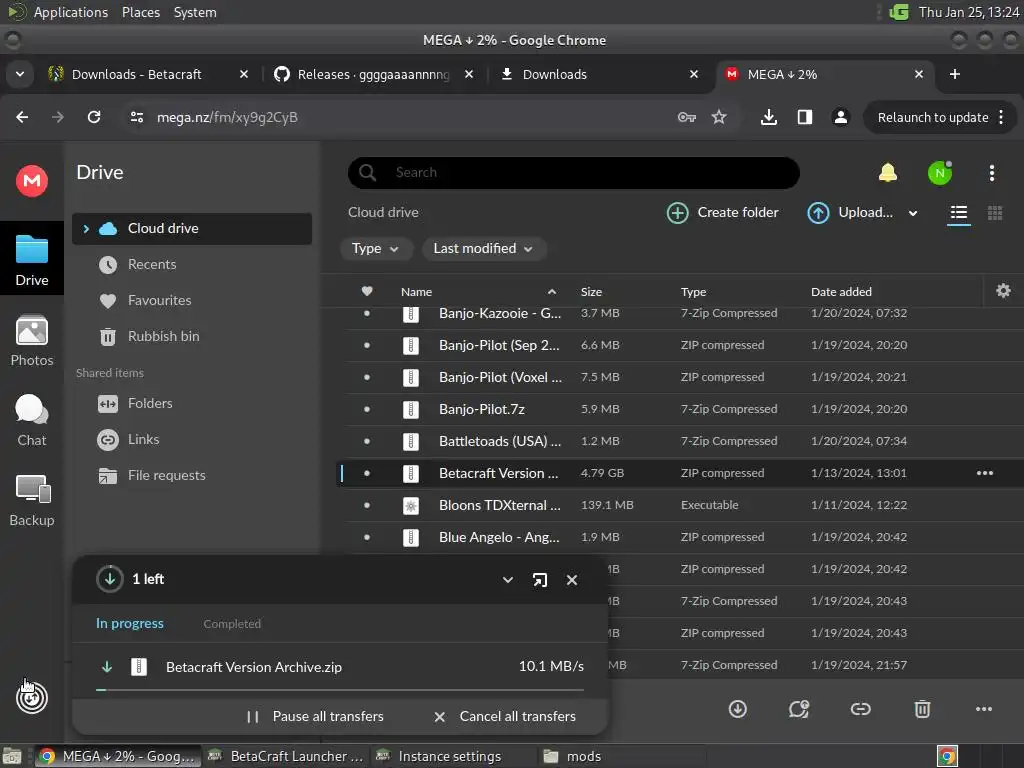Click Betacraft Version Archive.zip download progress bar

340,690
